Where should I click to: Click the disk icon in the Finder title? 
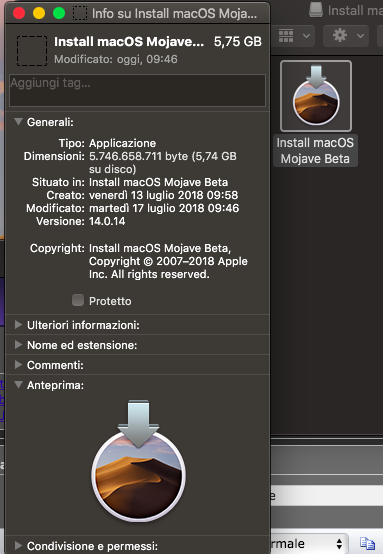(x=316, y=10)
